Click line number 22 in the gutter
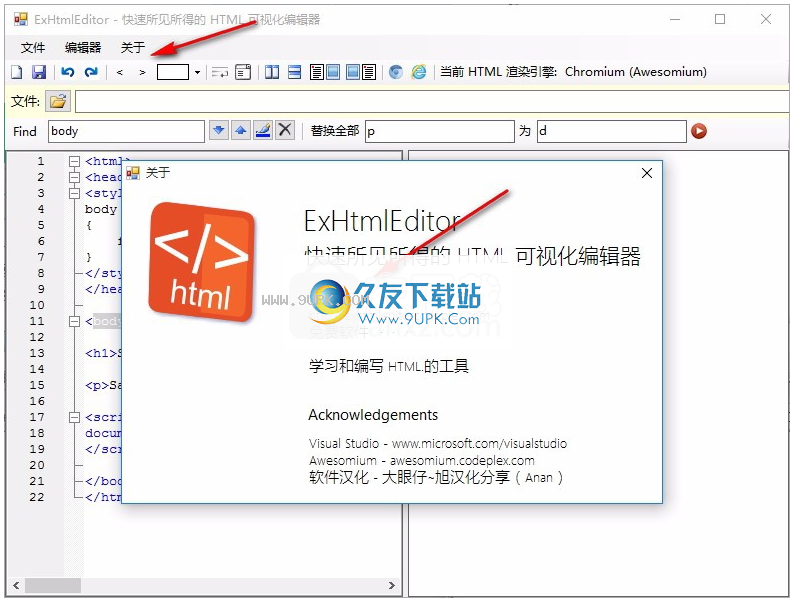The height and width of the screenshot is (605, 796). (x=37, y=497)
